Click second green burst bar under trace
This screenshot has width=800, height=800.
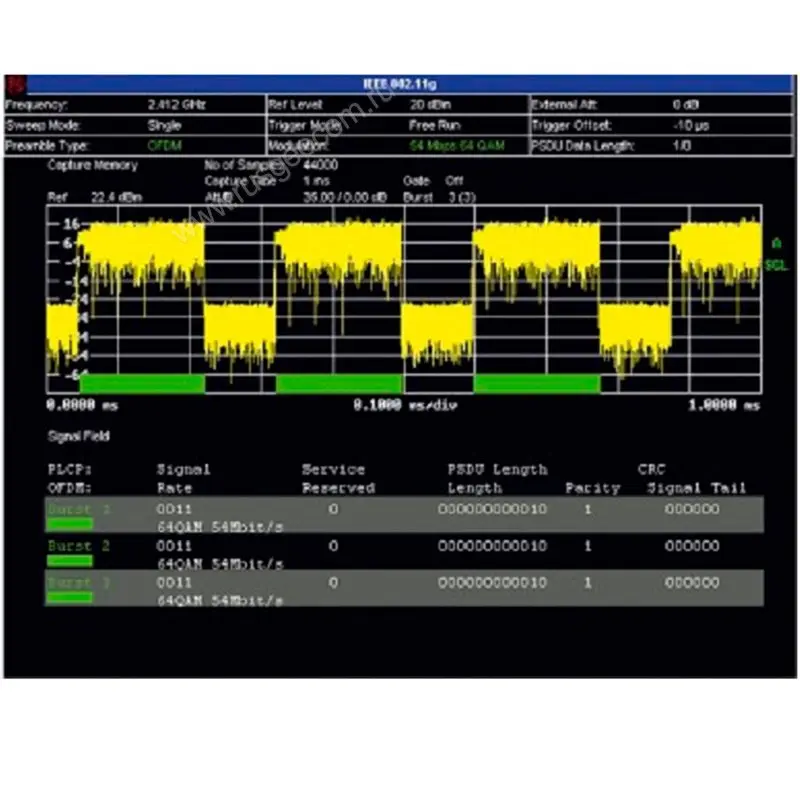pyautogui.click(x=339, y=384)
